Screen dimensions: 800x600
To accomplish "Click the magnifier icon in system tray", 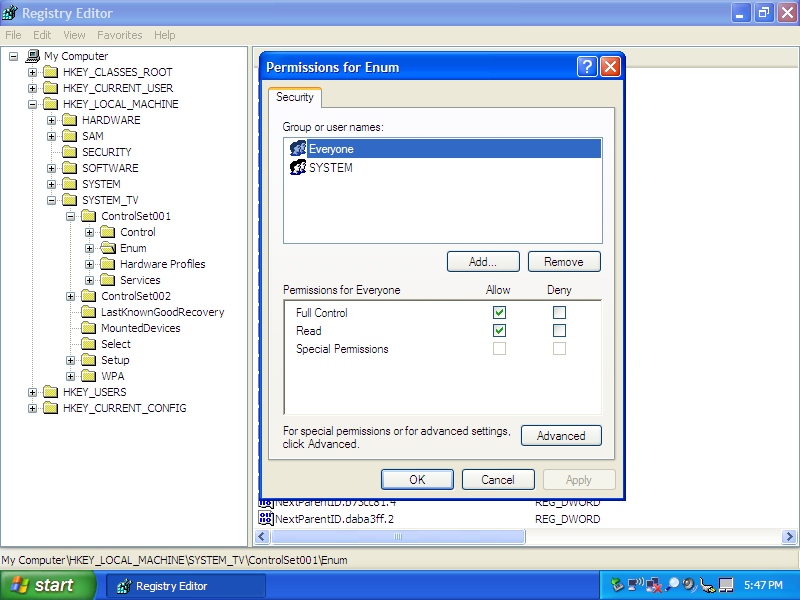I will tap(672, 585).
